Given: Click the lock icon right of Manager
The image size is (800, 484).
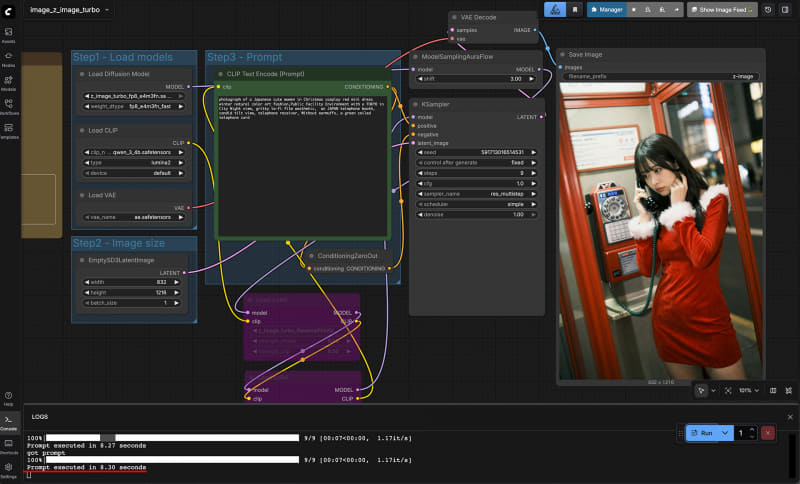Looking at the screenshot, I should [662, 10].
